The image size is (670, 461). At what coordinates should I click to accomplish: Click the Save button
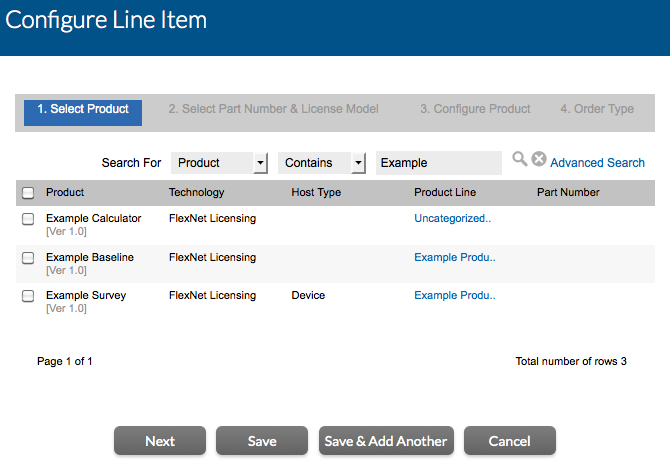coord(262,441)
